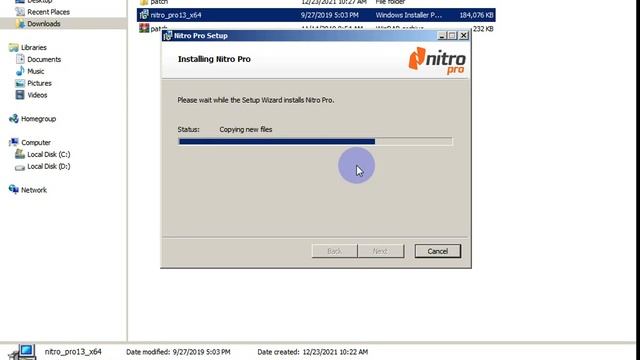Select the patch WinRAR archive icon

144,28
